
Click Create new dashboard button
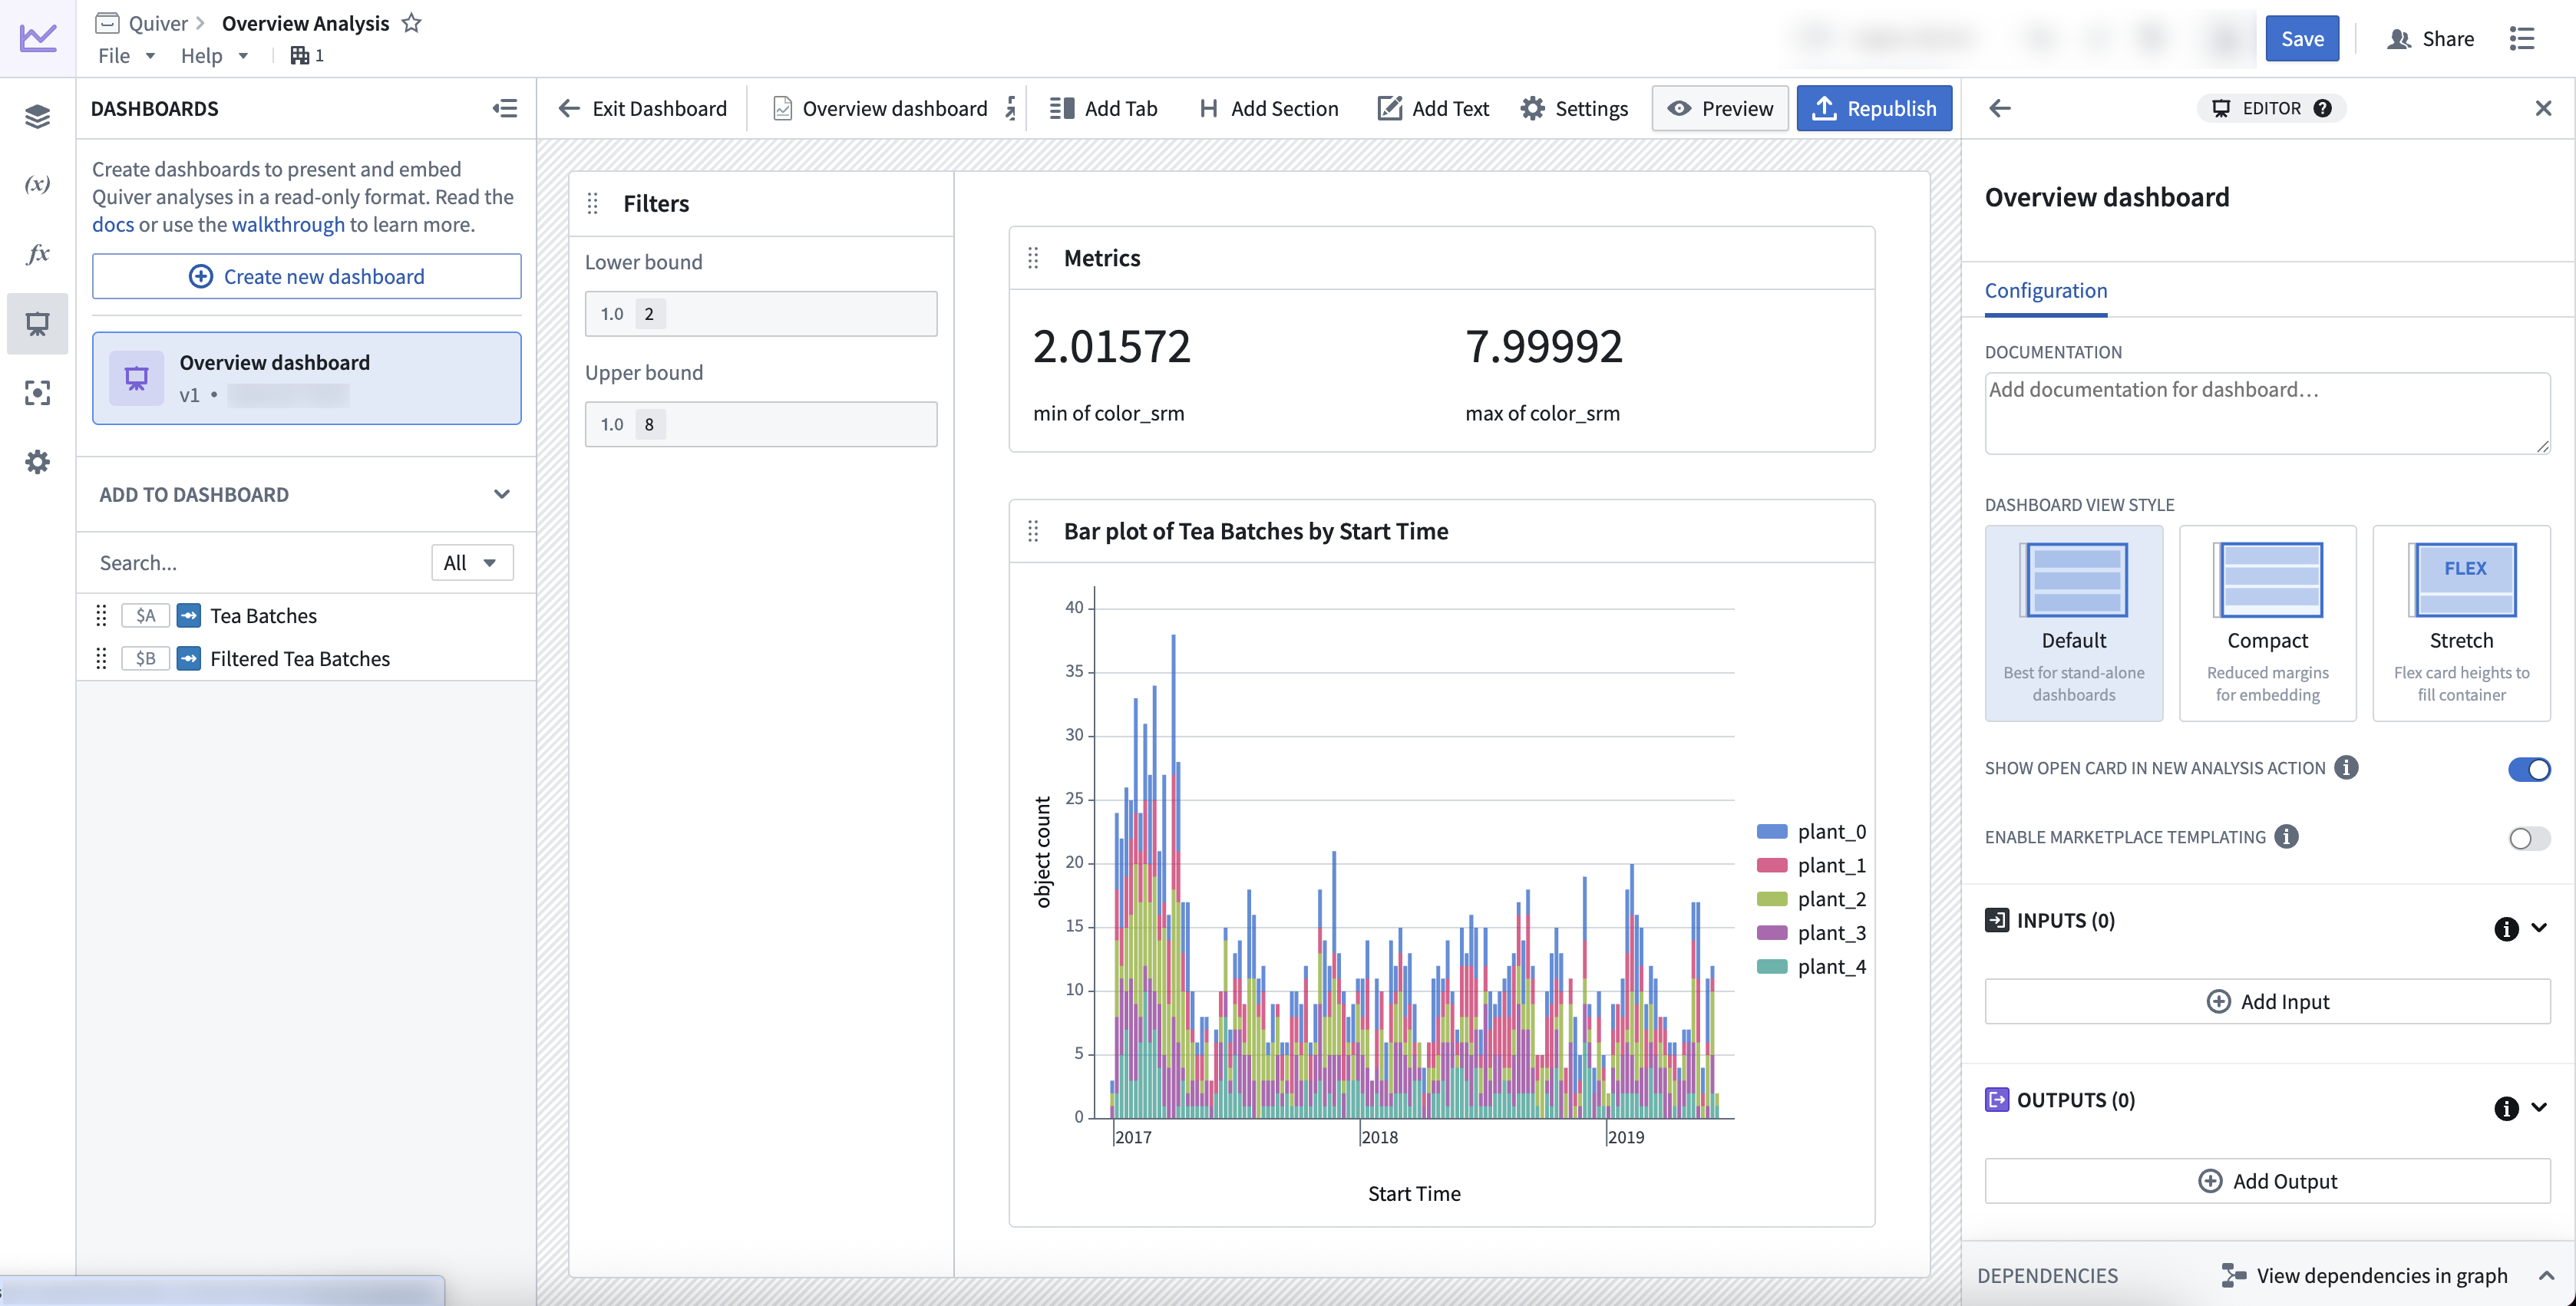coord(306,276)
